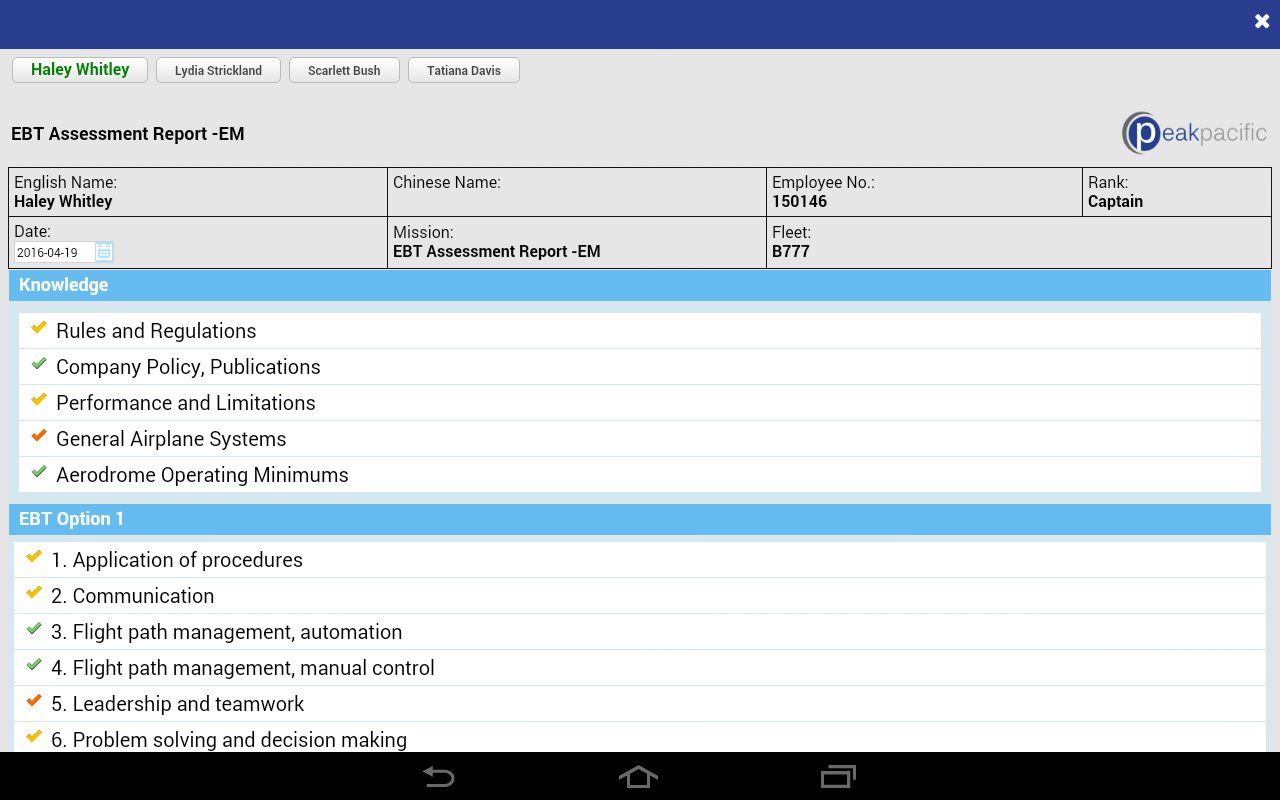This screenshot has height=800, width=1280.
Task: Tap the Android home navigation icon
Action: [x=638, y=776]
